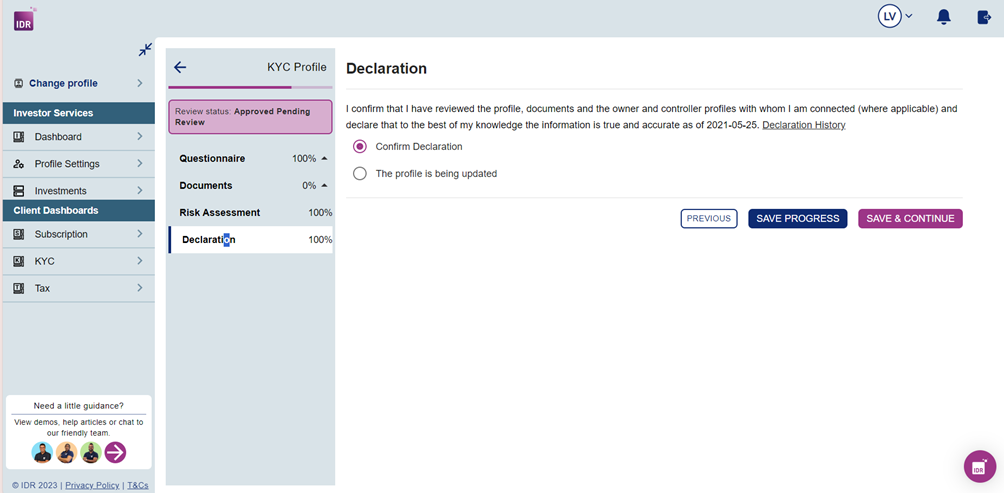Open the purple guidance arrow button
This screenshot has width=1004, height=493.
(115, 453)
